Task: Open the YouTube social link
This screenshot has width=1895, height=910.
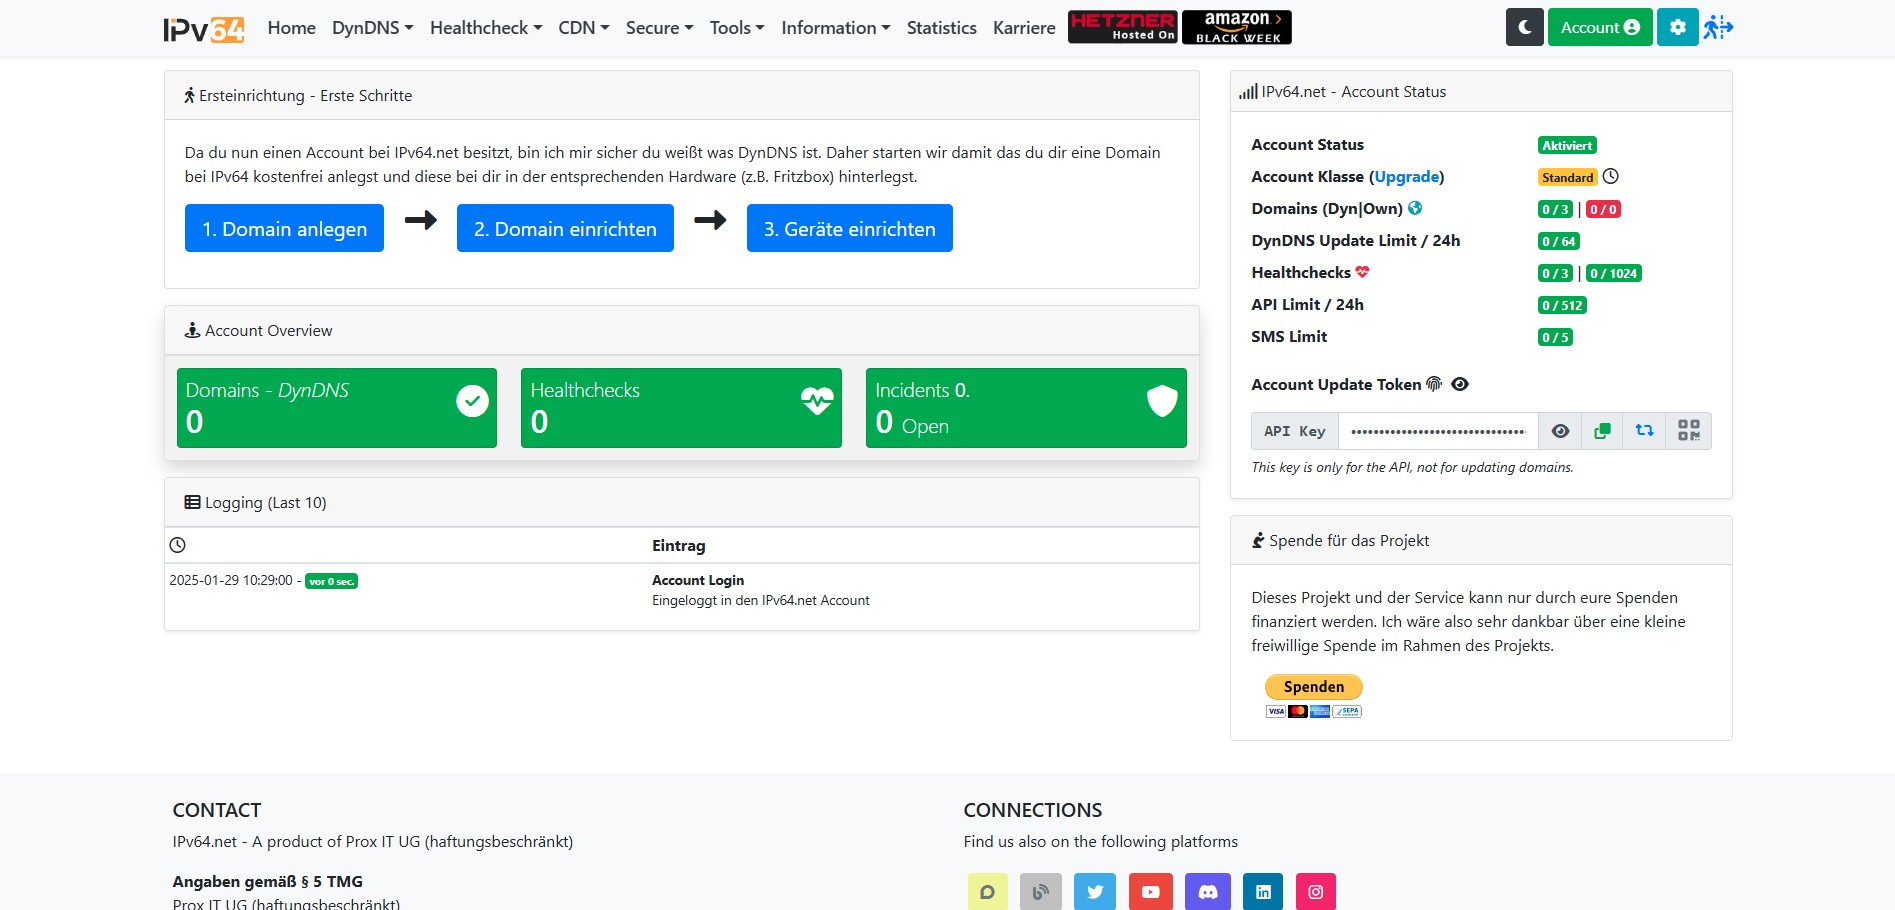Action: tap(1150, 892)
